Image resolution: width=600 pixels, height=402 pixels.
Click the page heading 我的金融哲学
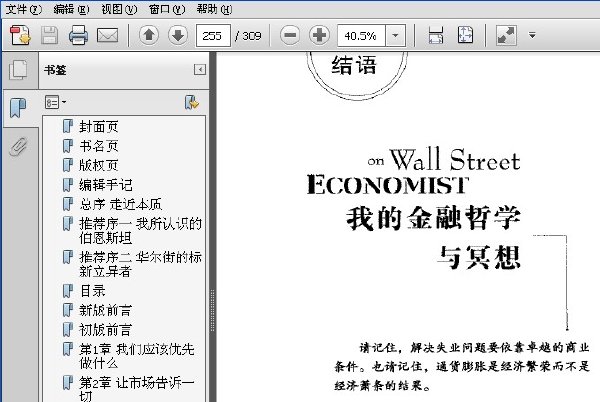pos(433,218)
